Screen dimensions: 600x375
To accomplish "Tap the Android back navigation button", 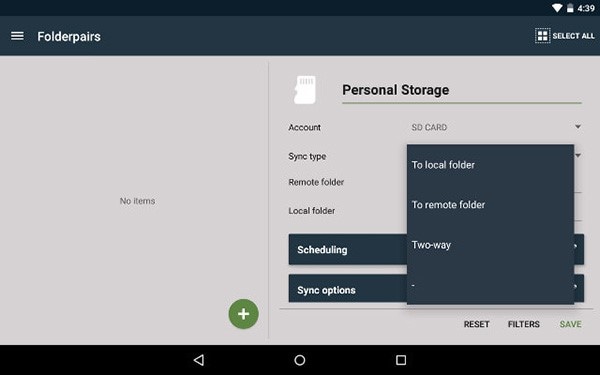I will (199, 360).
